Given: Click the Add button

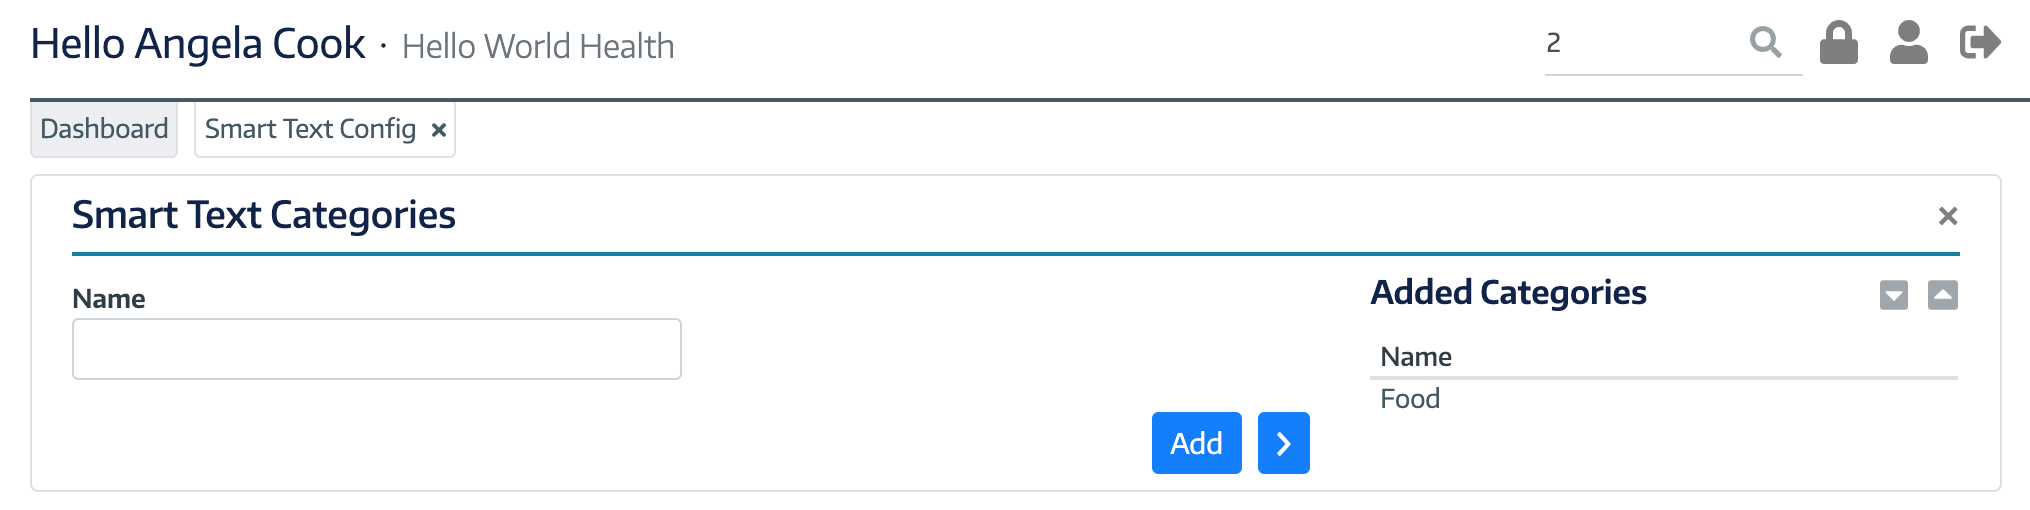Looking at the screenshot, I should (x=1196, y=443).
